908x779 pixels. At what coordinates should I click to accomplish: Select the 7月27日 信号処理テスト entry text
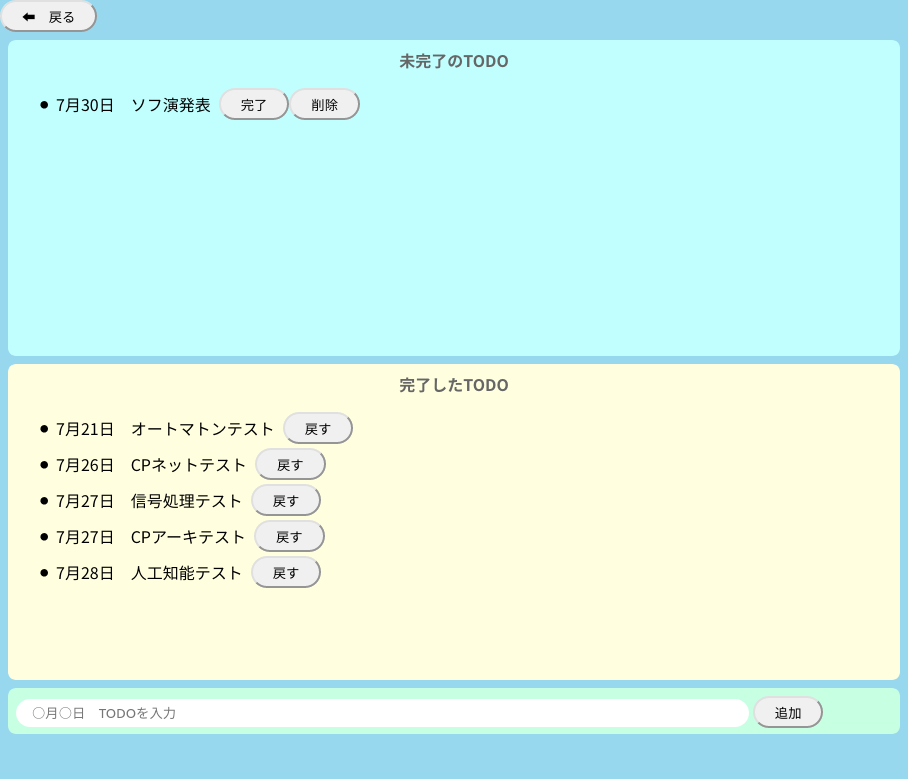point(149,500)
